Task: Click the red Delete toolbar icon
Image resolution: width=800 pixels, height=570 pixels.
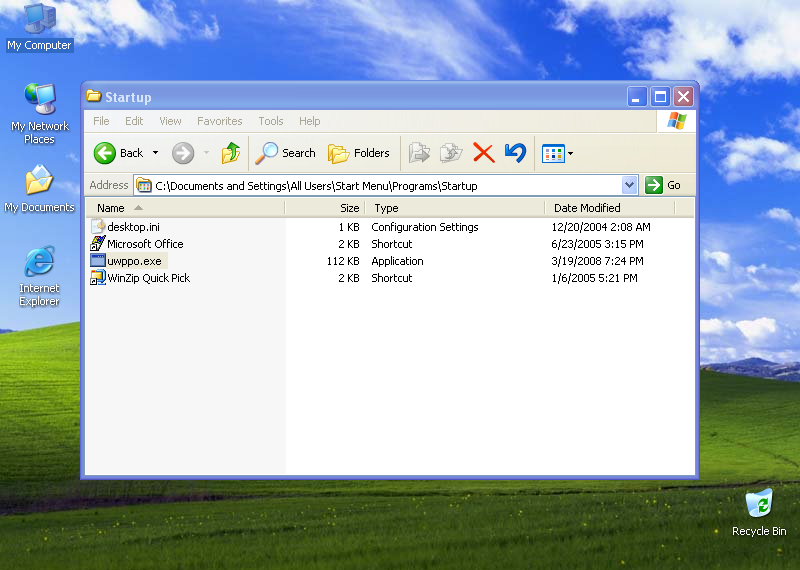Action: pos(483,153)
